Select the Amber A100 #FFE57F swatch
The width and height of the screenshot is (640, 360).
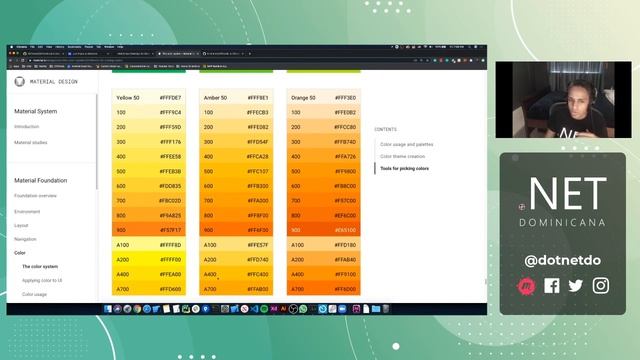pos(236,245)
